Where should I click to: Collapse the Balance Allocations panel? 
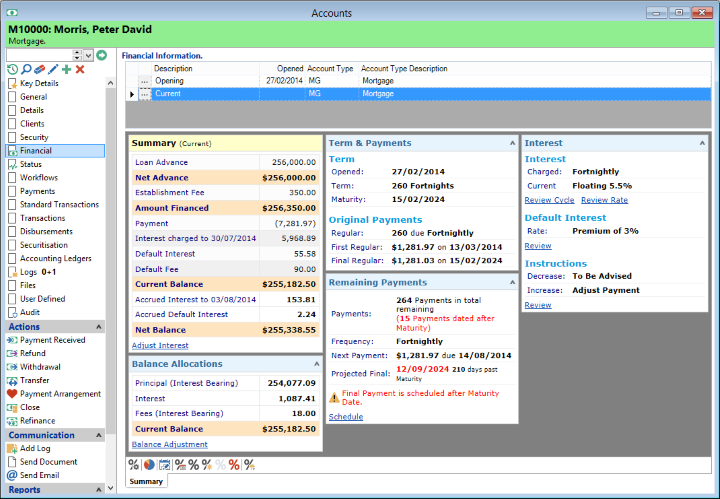click(x=316, y=364)
